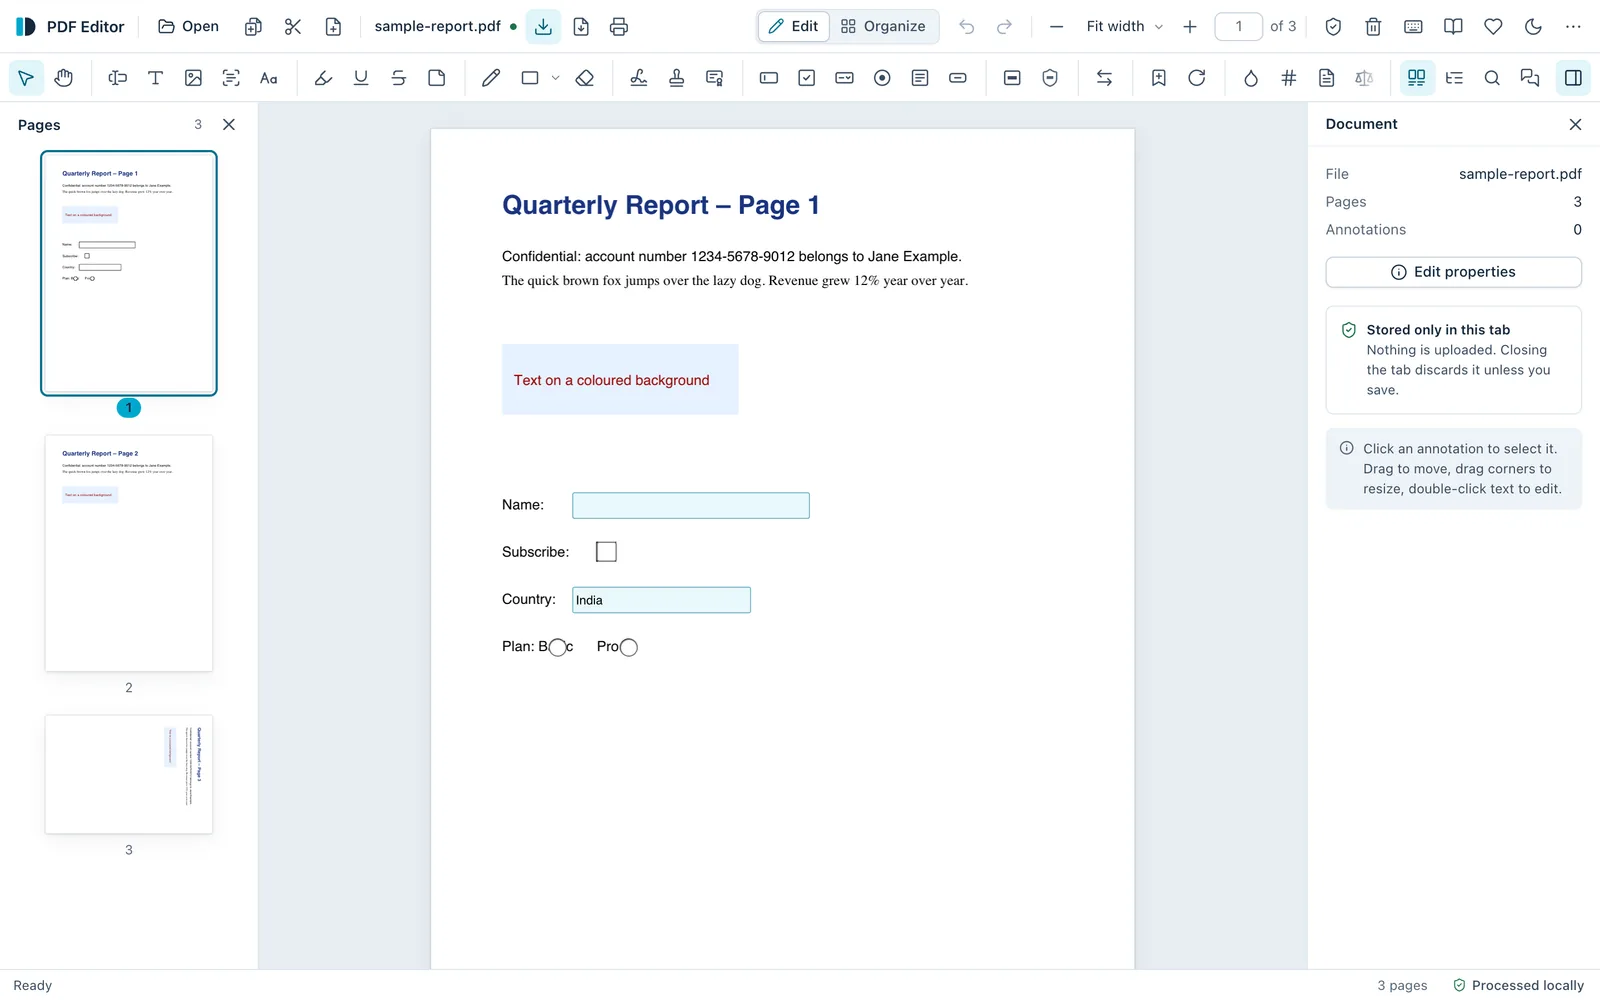The height and width of the screenshot is (1000, 1600).
Task: Click the page numbering hash icon
Action: pos(1289,78)
